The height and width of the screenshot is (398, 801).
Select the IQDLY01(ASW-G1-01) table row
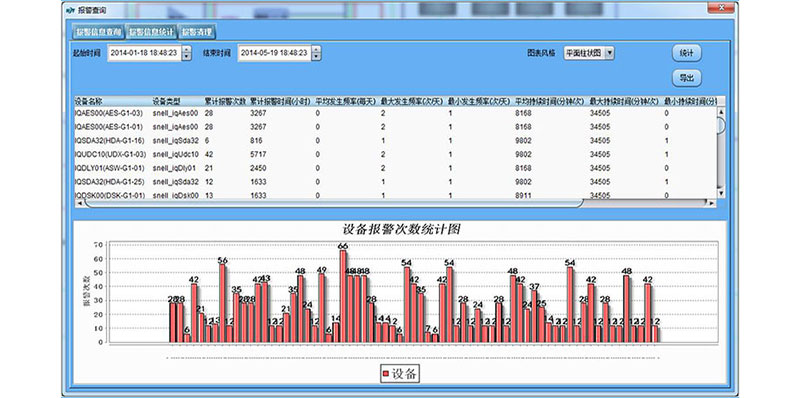coord(396,168)
